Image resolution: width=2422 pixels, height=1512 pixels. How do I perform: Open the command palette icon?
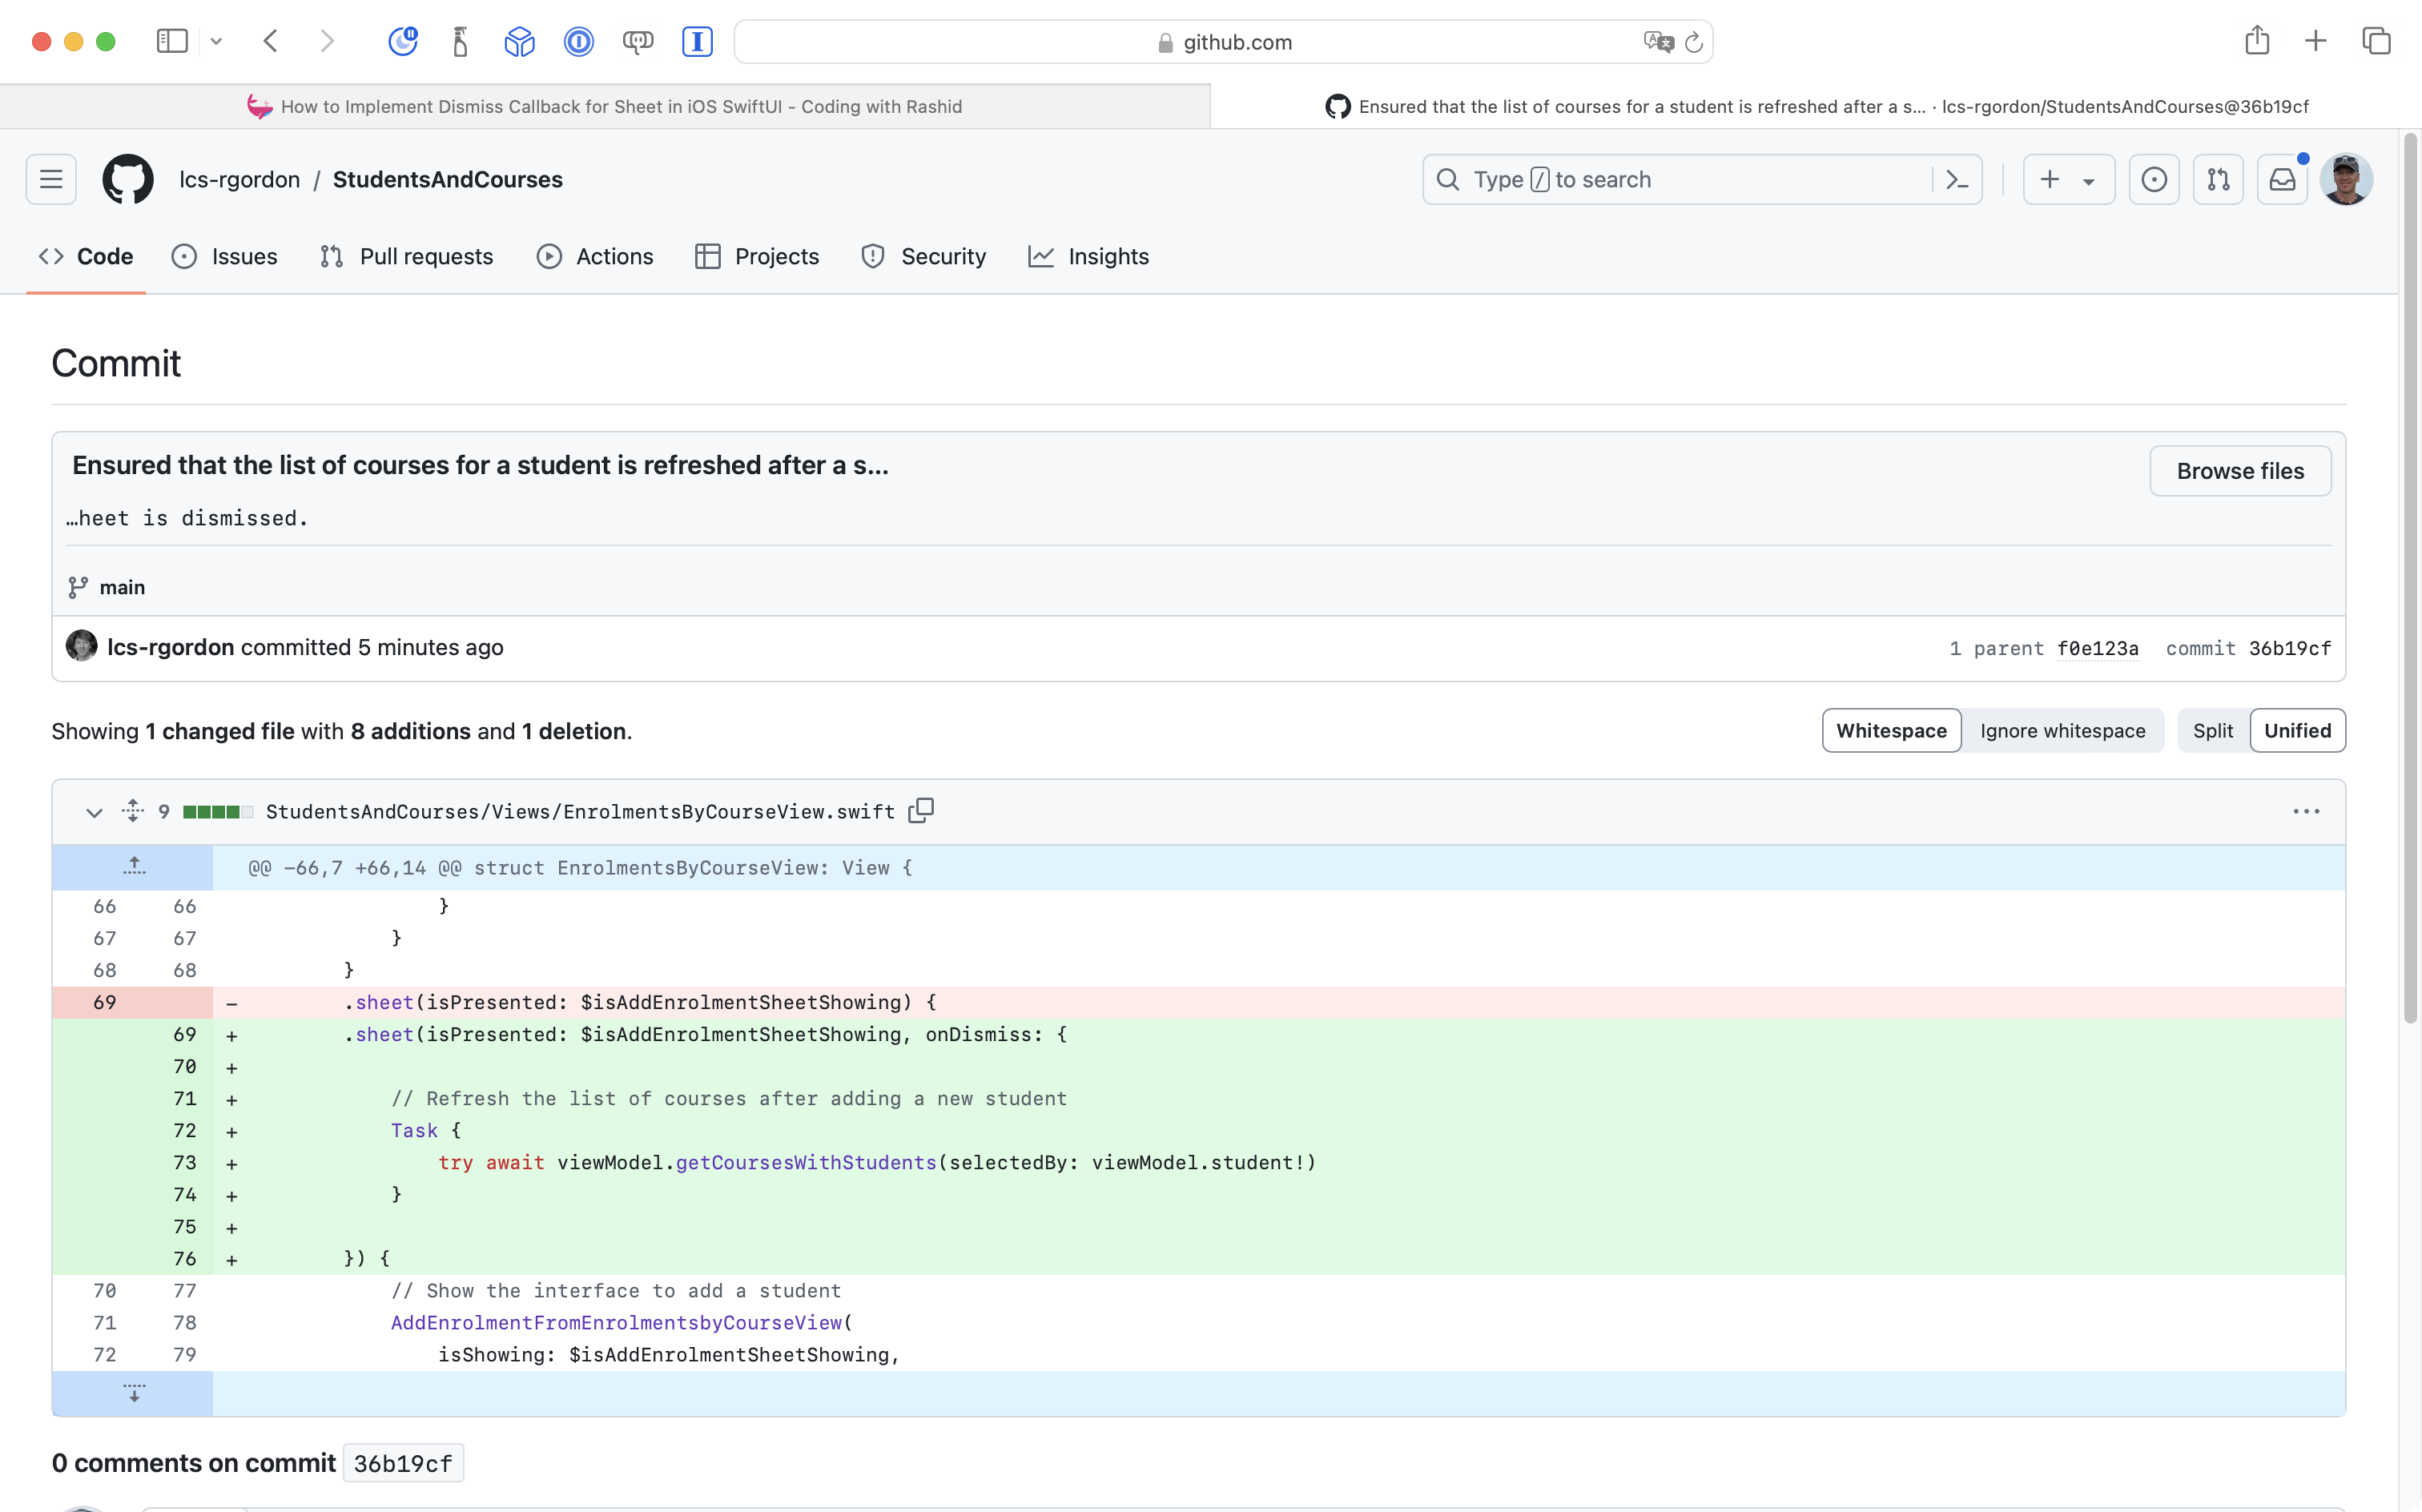click(x=1957, y=179)
